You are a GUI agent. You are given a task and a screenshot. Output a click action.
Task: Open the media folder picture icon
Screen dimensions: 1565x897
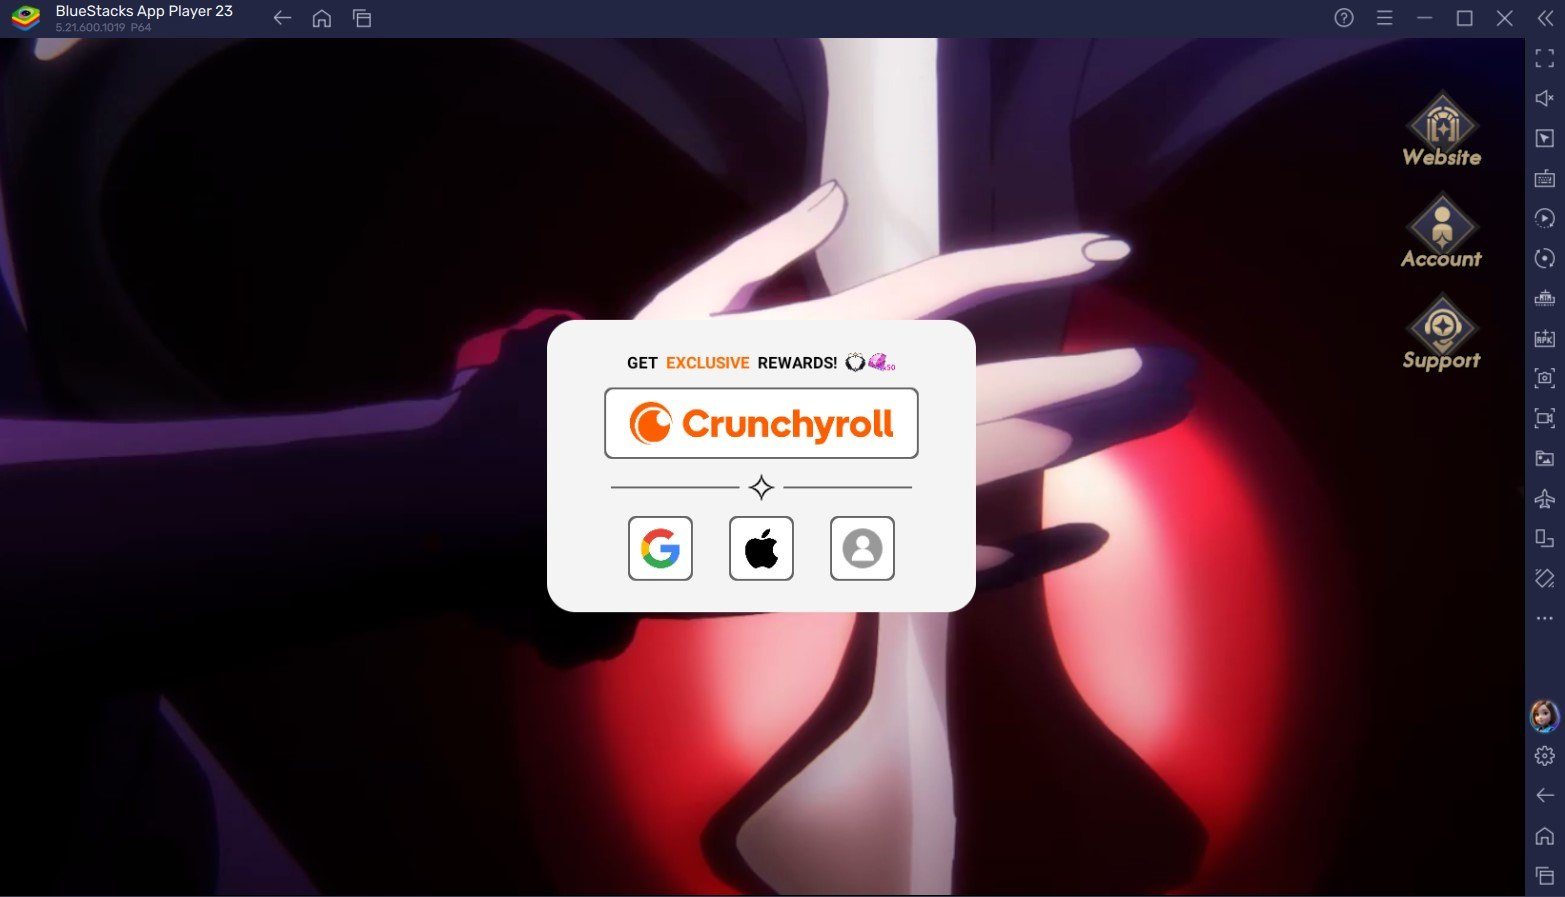click(x=1545, y=458)
